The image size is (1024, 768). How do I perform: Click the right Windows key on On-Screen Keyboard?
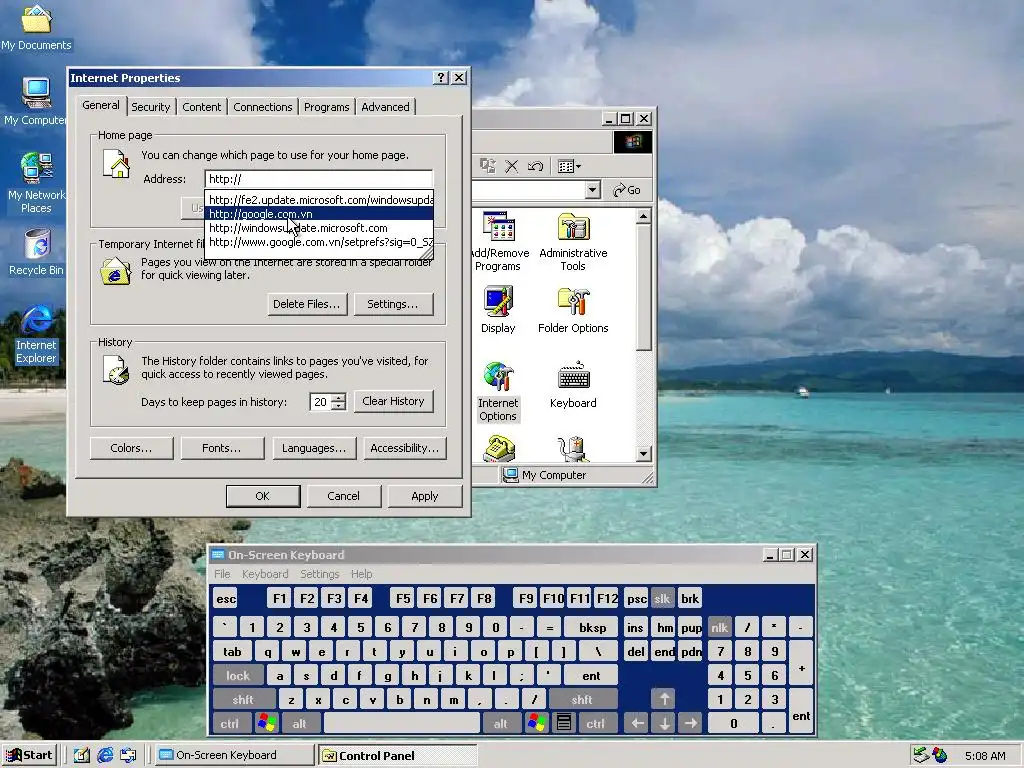(x=536, y=723)
